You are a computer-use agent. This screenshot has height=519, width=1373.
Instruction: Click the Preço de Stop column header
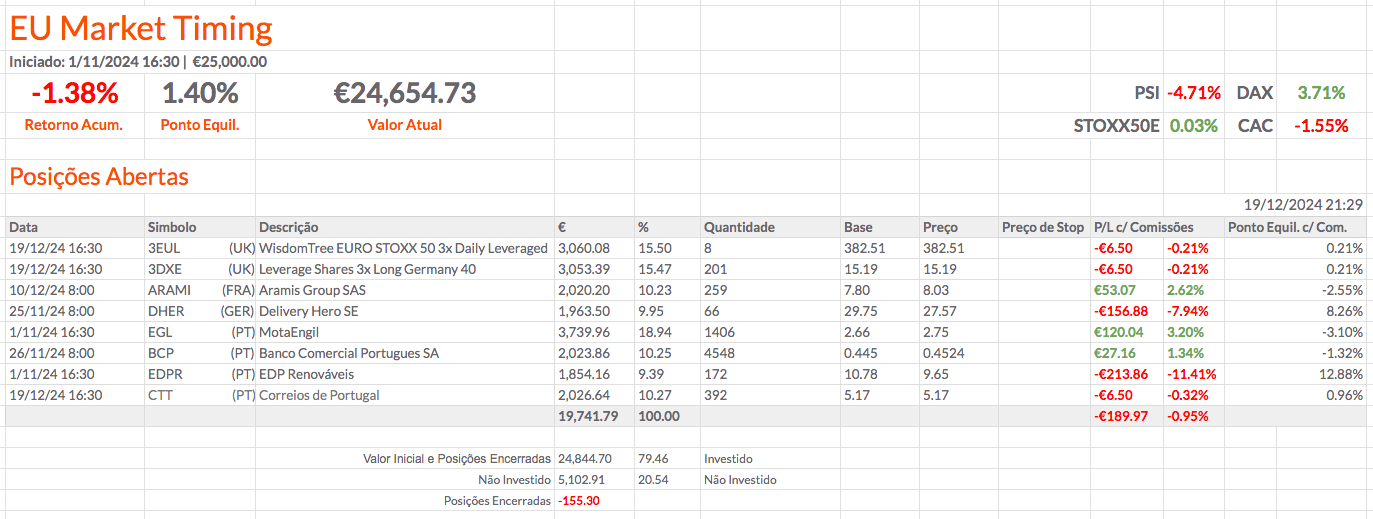coord(1042,227)
